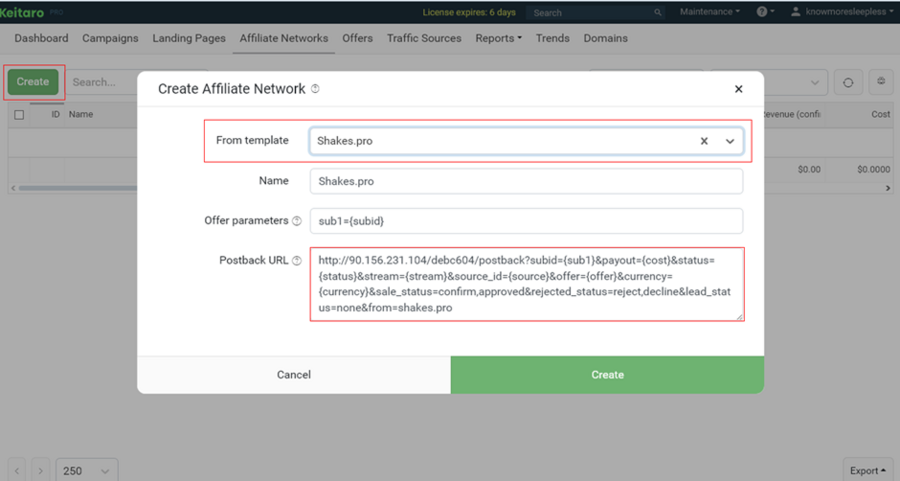Click the green Create button in toolbar
The height and width of the screenshot is (481, 900).
point(33,82)
